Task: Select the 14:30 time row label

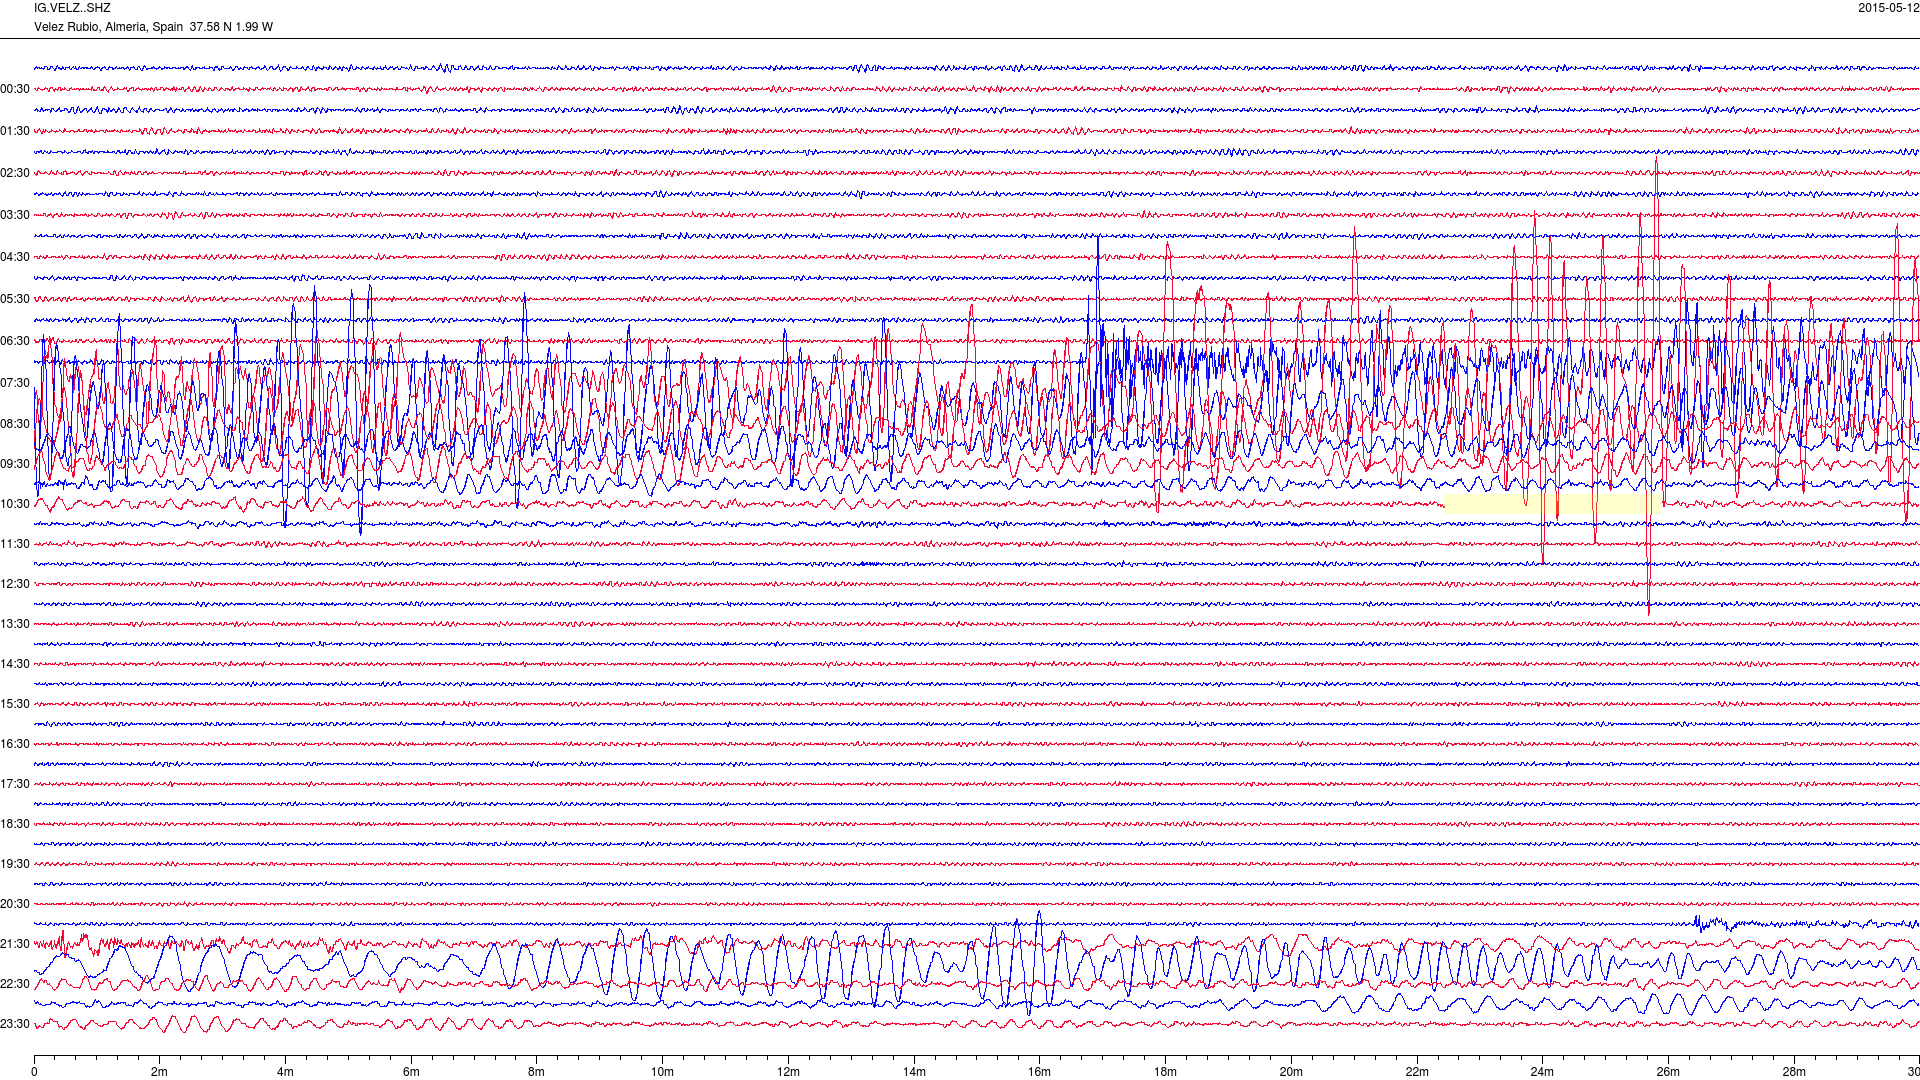Action: tap(15, 664)
